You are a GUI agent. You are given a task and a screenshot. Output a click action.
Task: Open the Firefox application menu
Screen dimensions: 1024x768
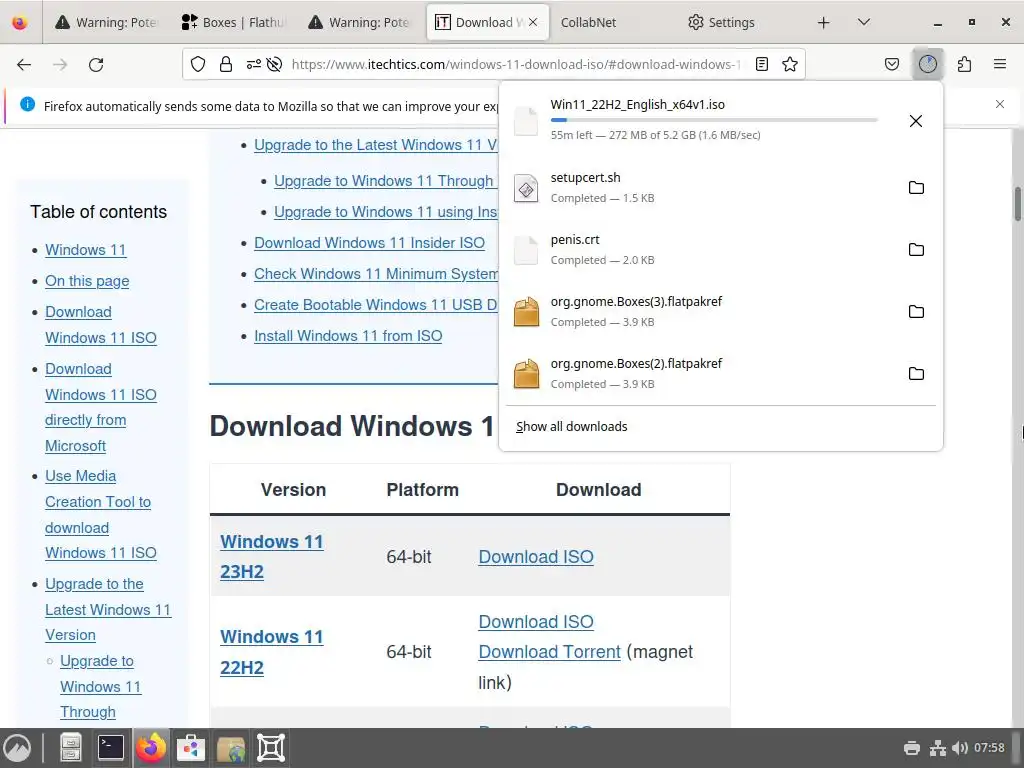coord(1000,64)
